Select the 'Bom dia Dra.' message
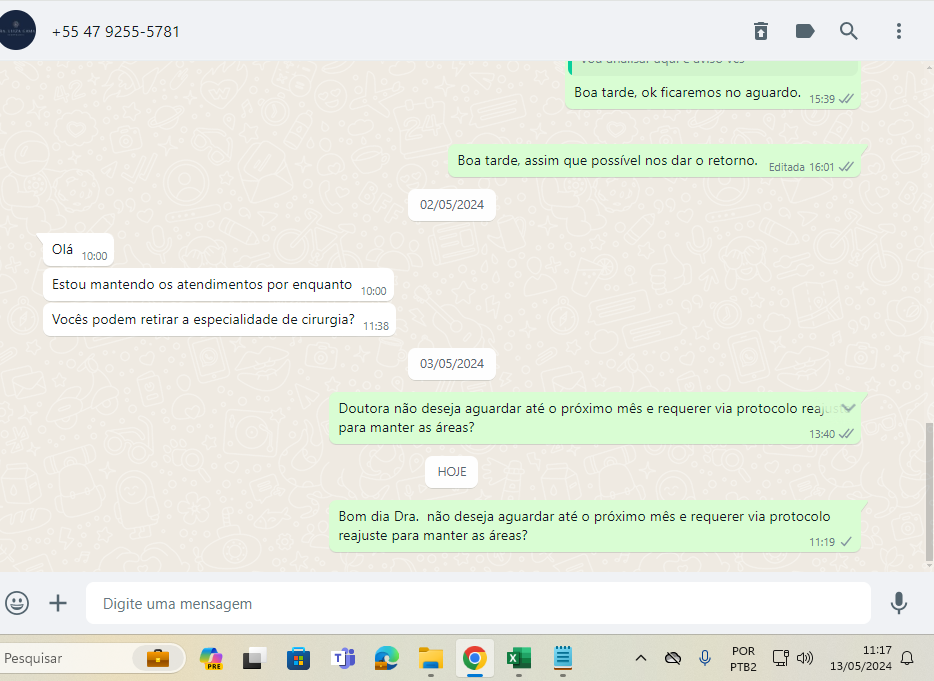 click(x=594, y=526)
